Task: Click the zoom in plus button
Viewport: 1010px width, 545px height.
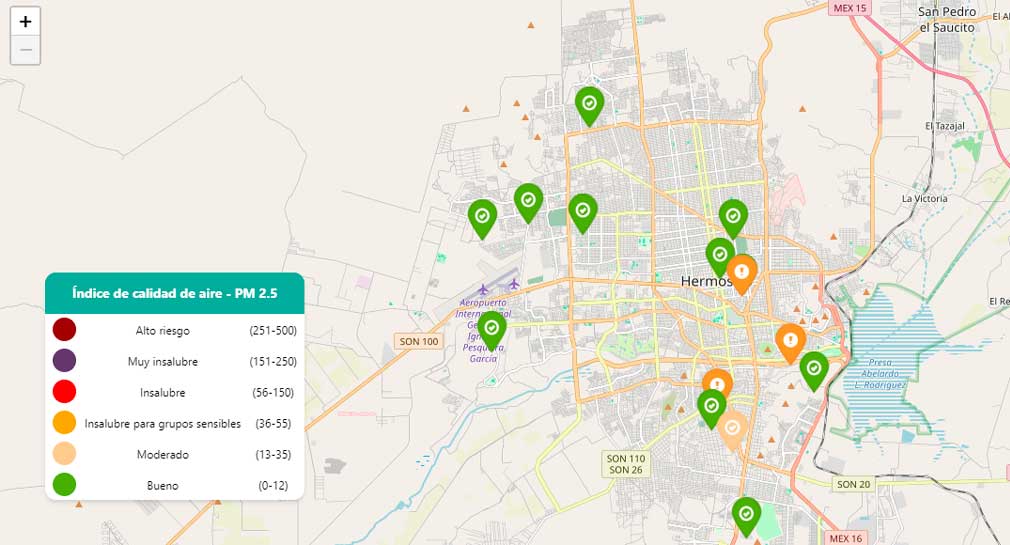Action: click(x=26, y=22)
